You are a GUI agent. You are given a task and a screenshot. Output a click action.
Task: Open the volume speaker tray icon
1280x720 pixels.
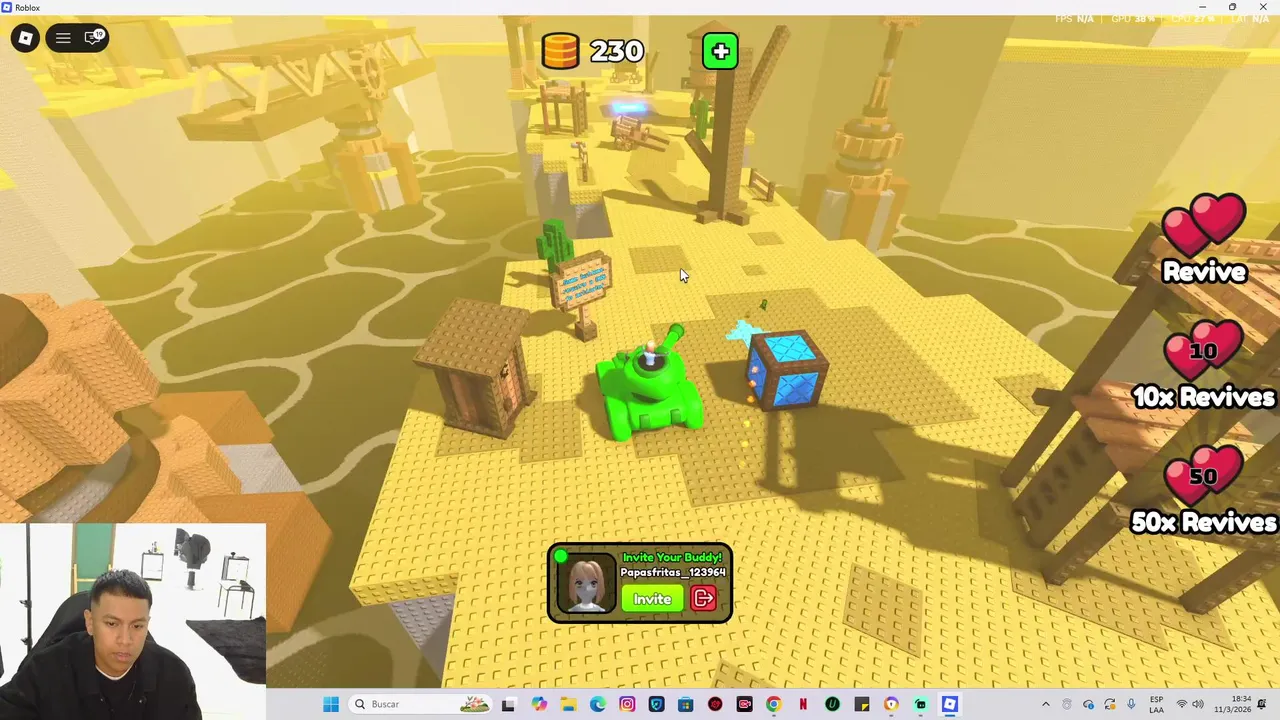[x=1197, y=704]
